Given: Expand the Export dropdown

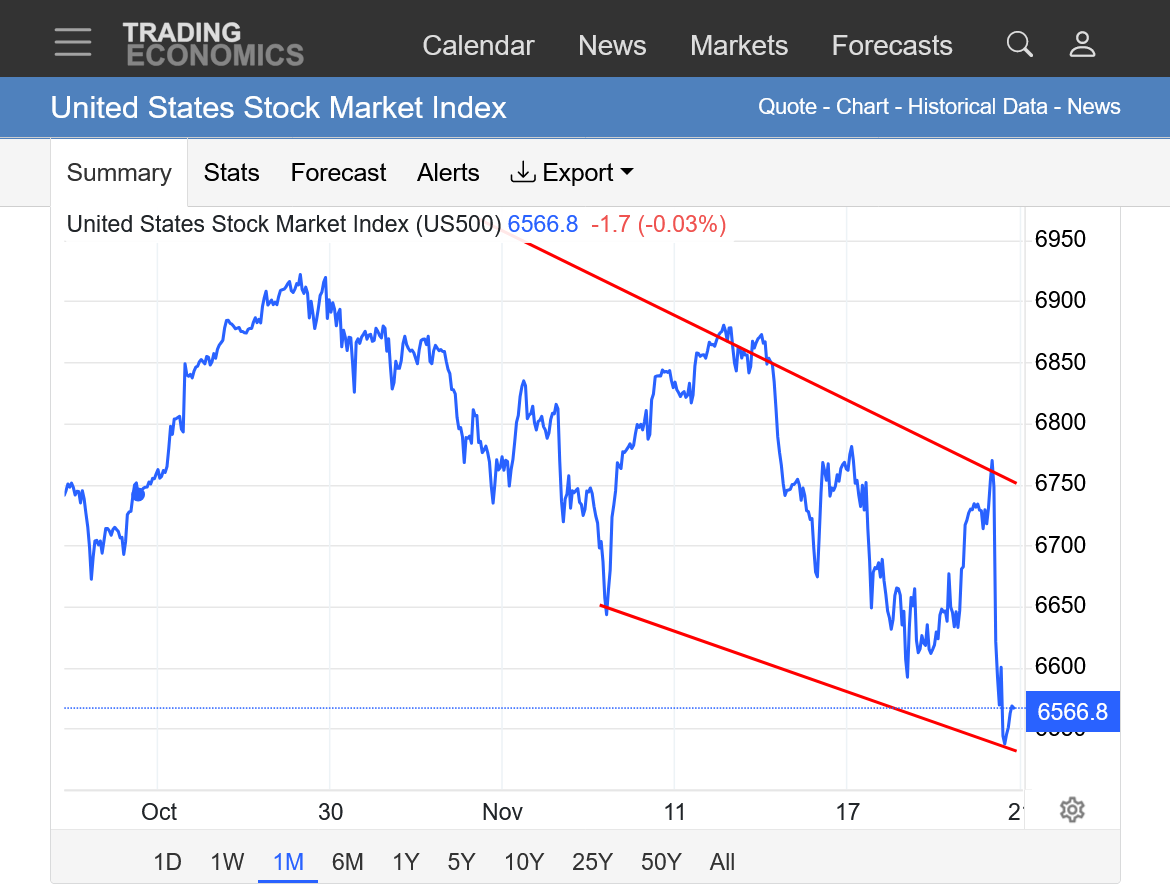Looking at the screenshot, I should coord(572,173).
